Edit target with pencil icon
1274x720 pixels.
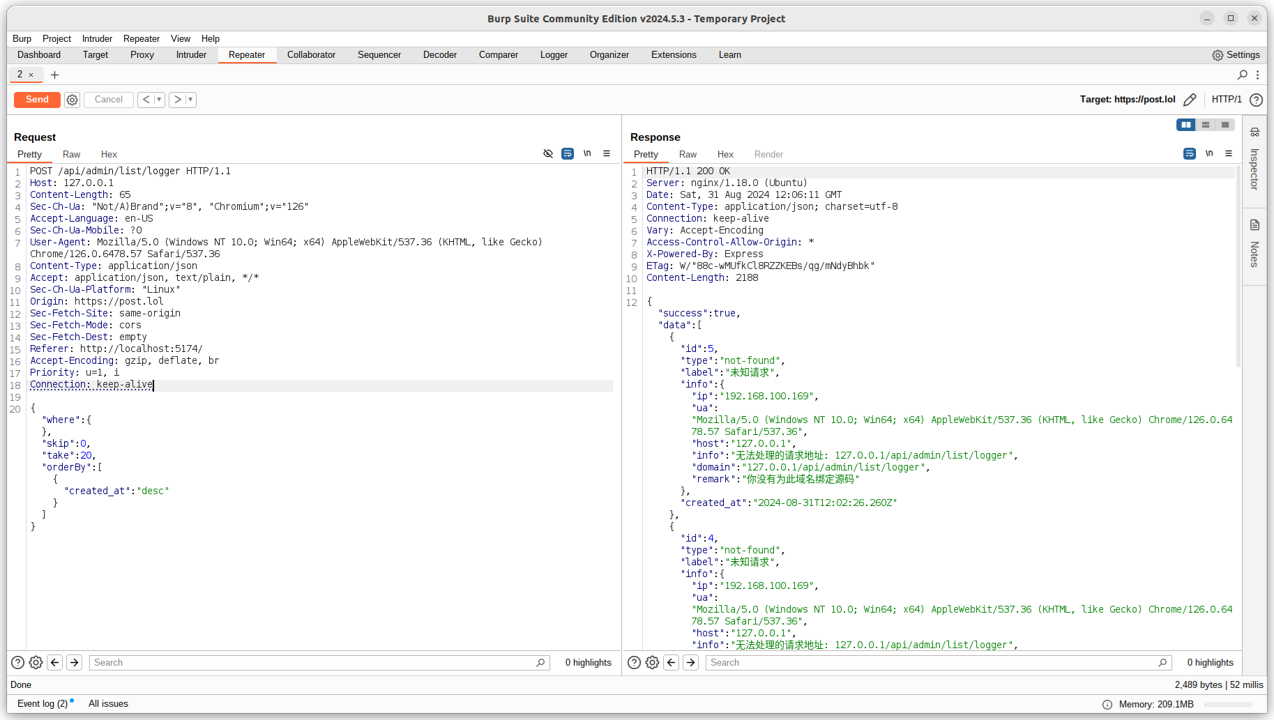(1190, 100)
